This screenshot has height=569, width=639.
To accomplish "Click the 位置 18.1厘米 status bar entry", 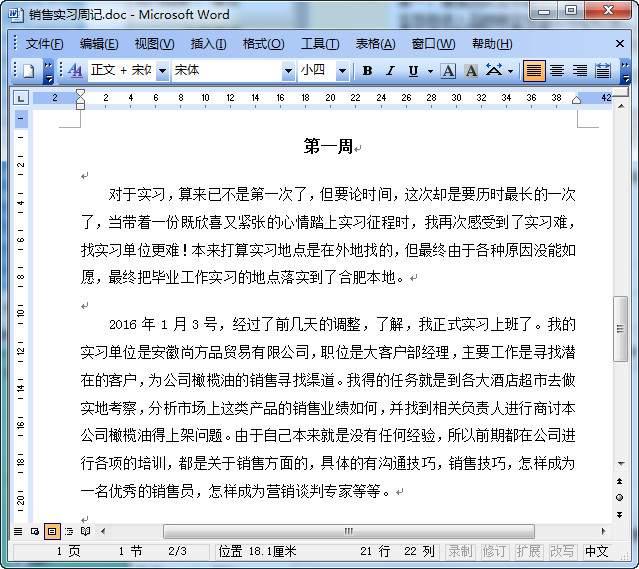I will coord(258,551).
